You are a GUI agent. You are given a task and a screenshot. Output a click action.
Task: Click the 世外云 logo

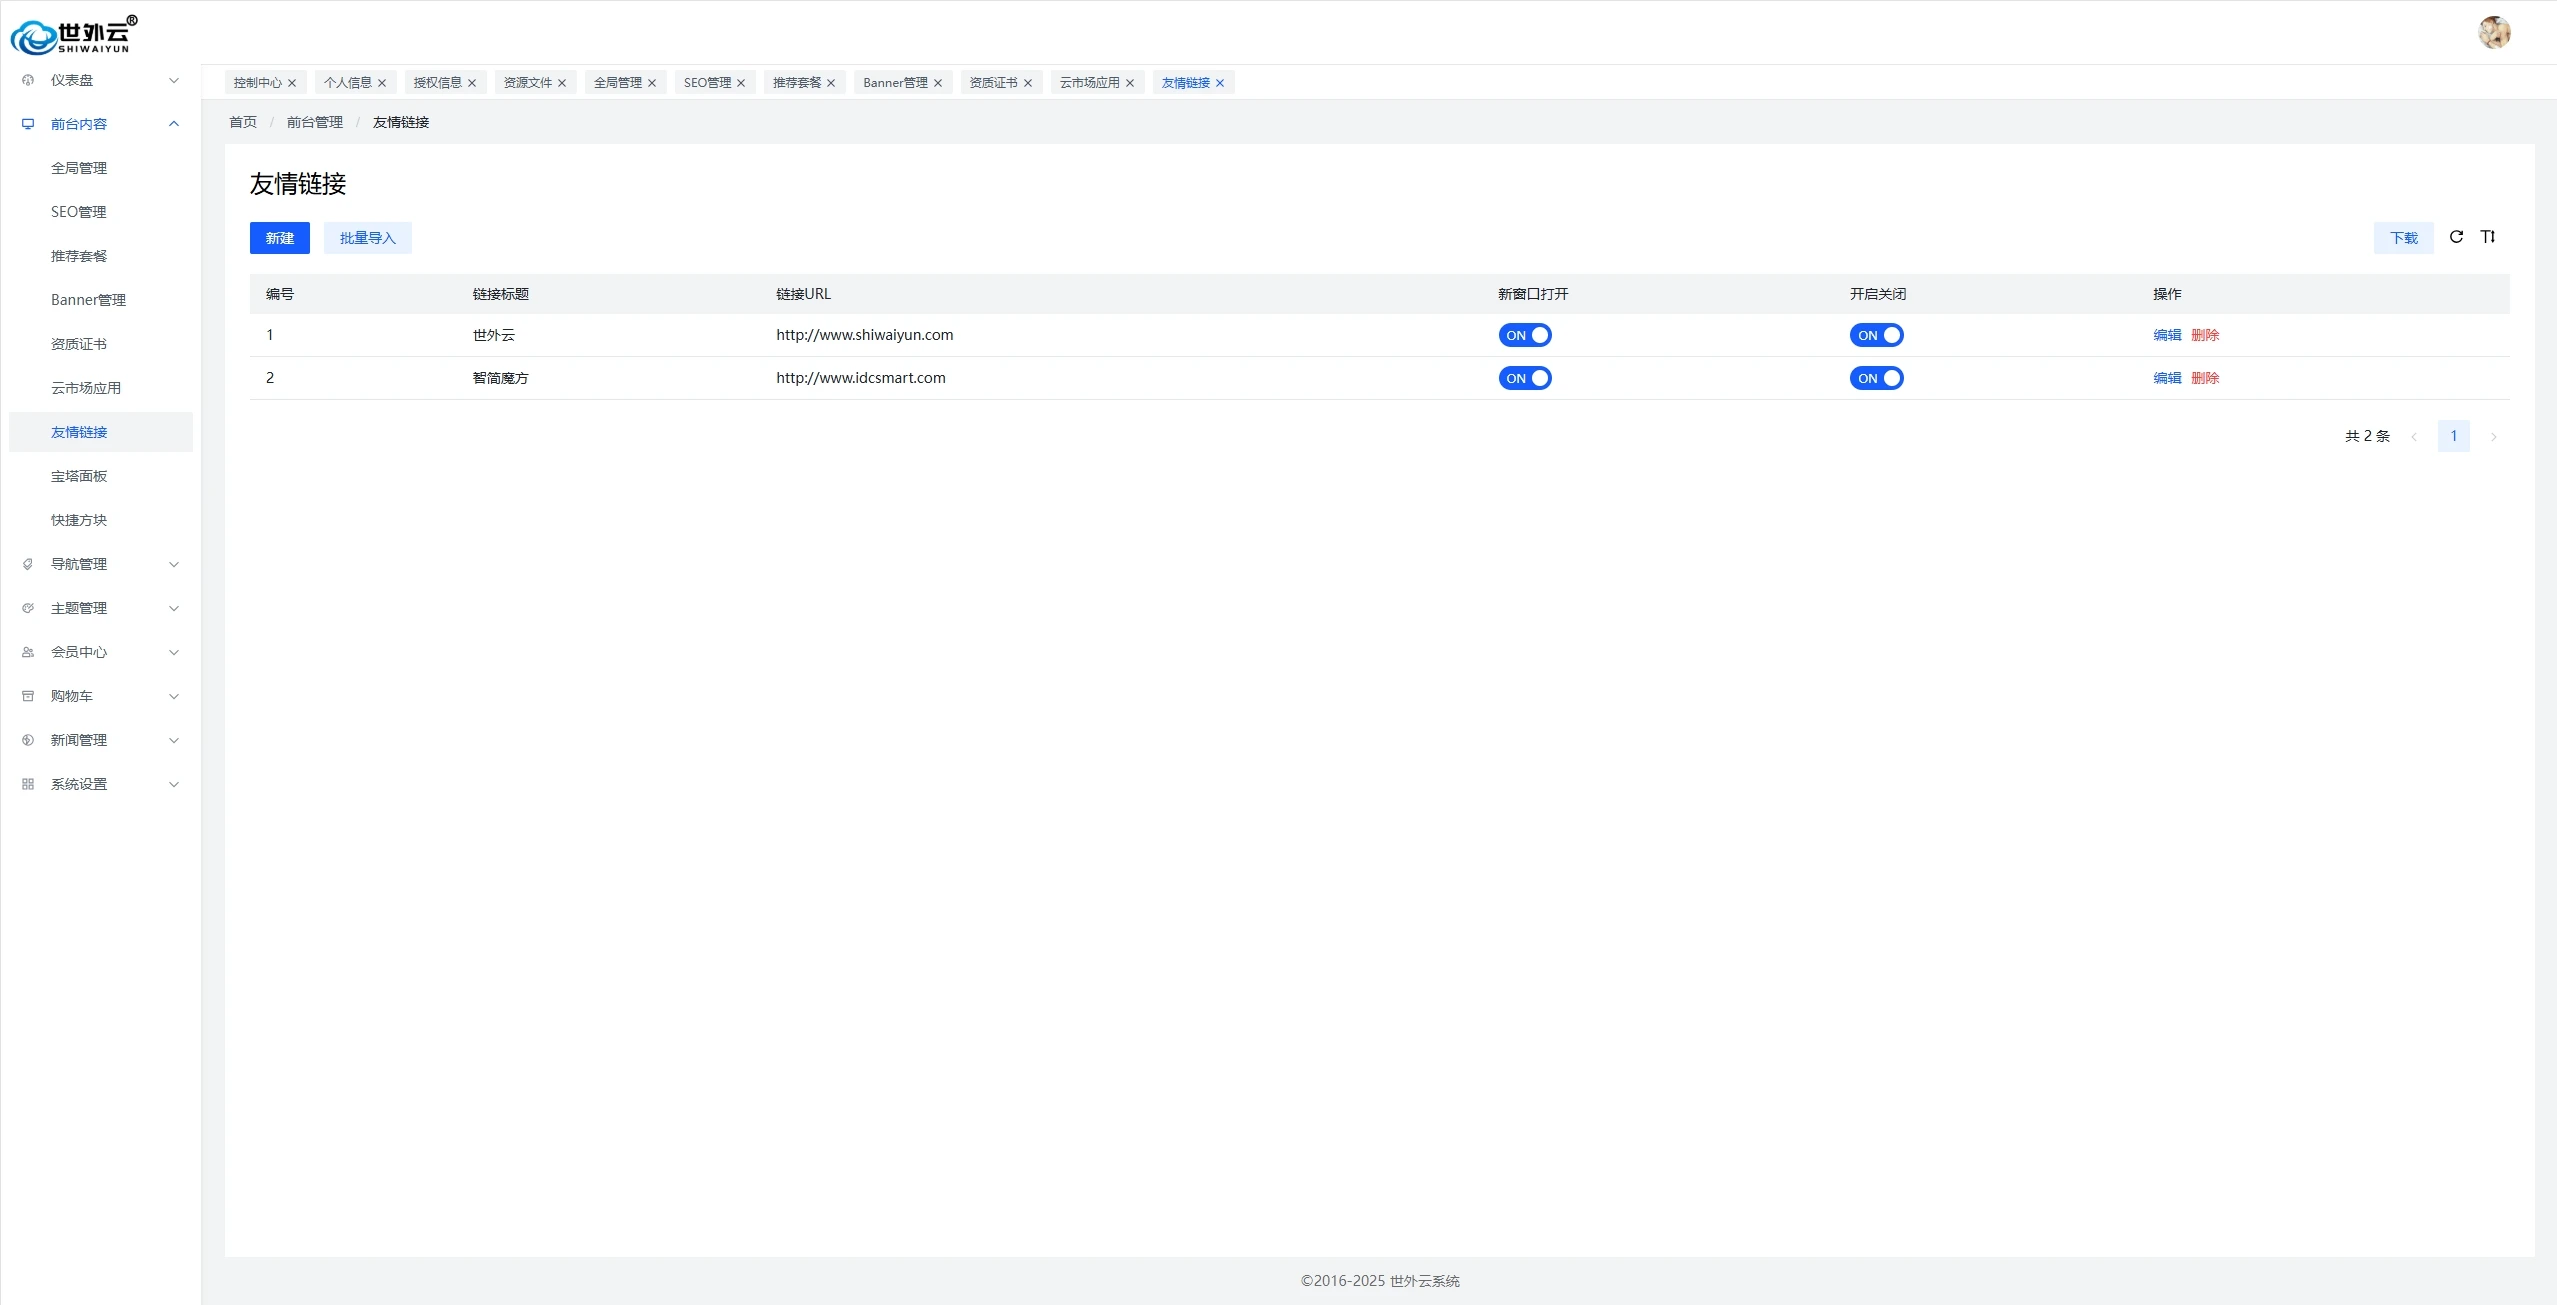tap(72, 36)
